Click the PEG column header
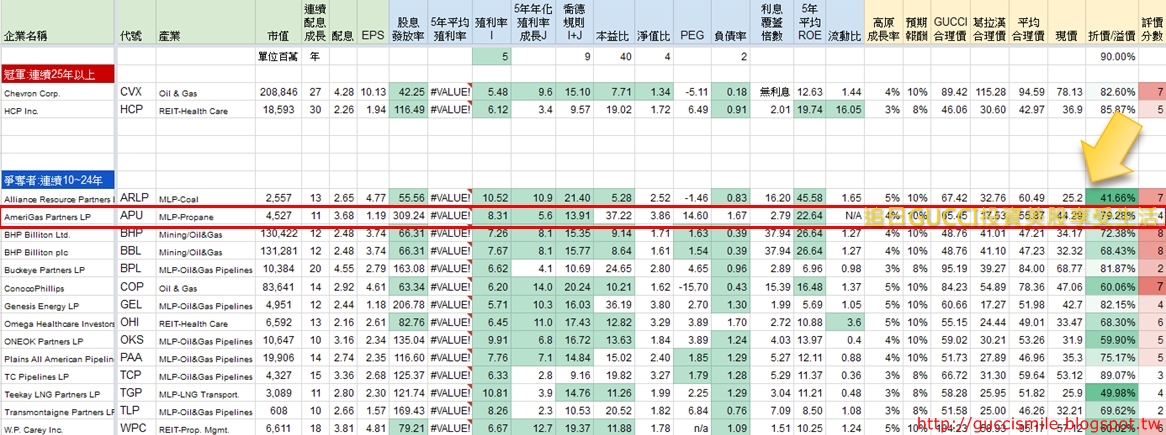1166x435 pixels. coord(692,22)
